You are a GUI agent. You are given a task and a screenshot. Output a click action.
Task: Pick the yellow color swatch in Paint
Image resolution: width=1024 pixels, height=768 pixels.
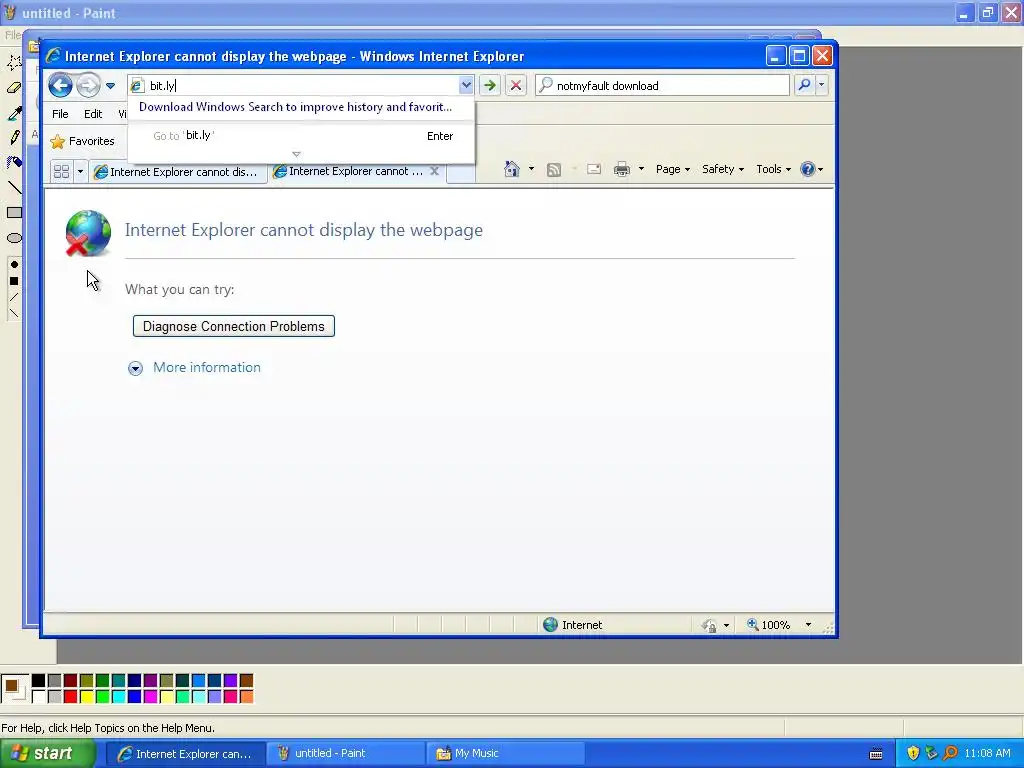(x=86, y=697)
